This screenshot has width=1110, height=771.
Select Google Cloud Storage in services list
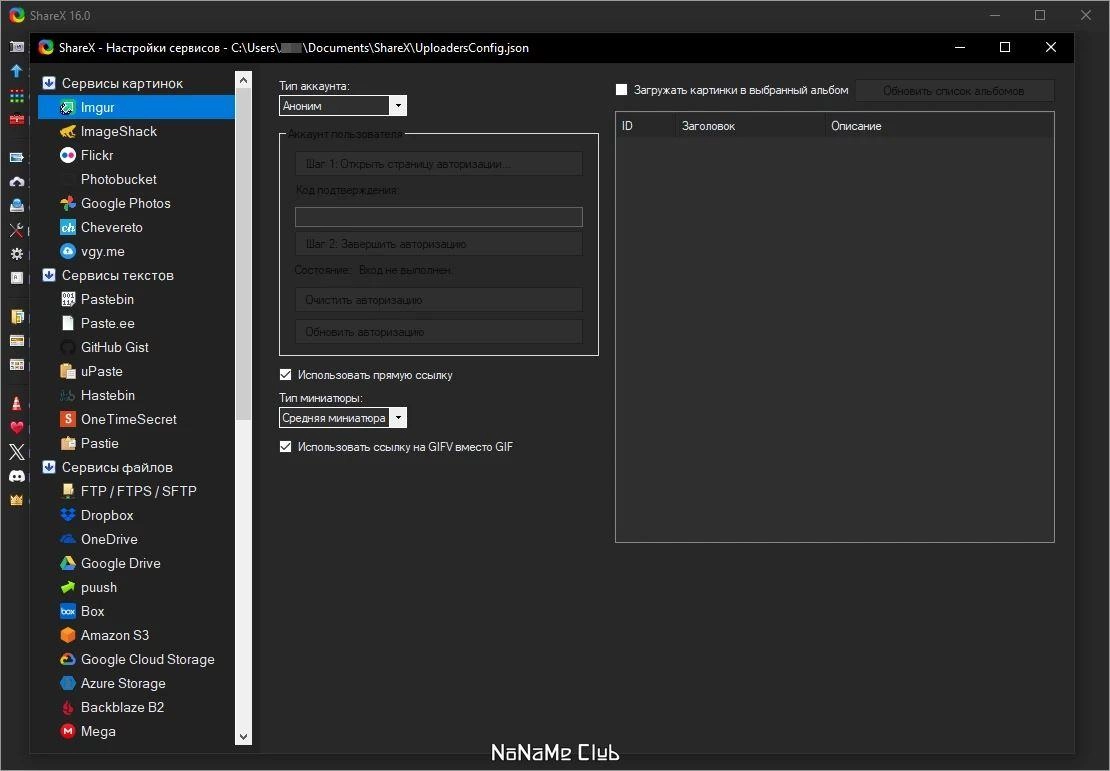pyautogui.click(x=147, y=659)
